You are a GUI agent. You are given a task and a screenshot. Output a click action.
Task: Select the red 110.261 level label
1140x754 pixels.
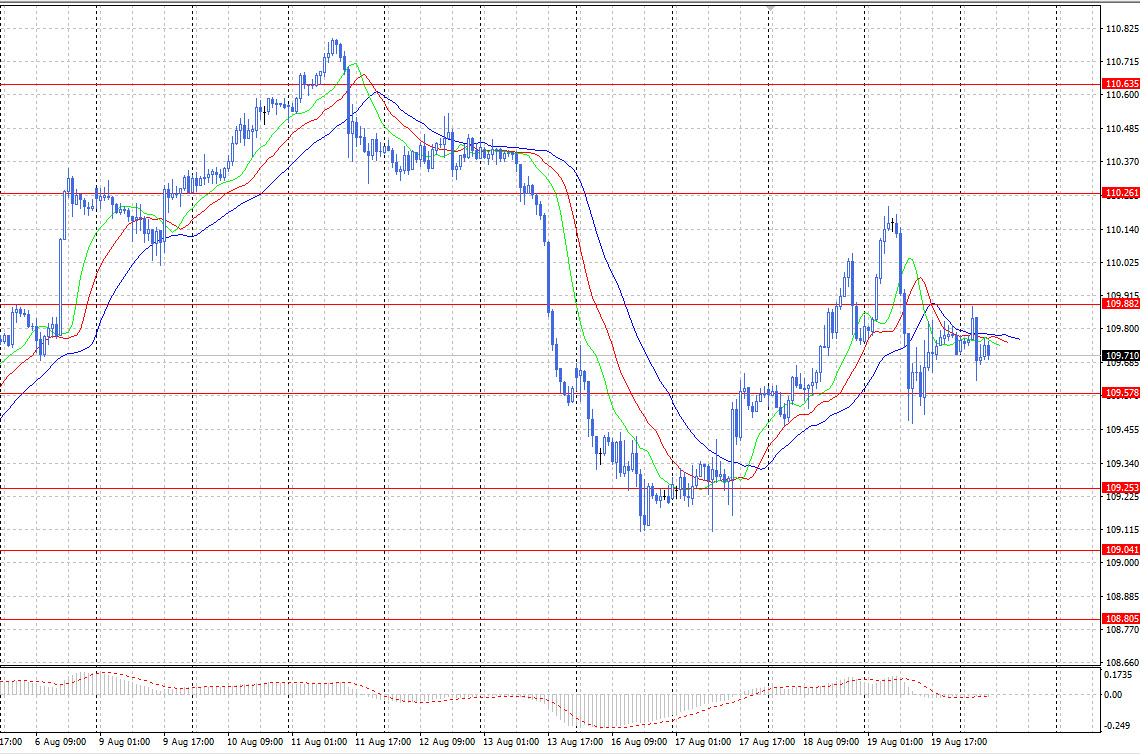coord(1122,193)
